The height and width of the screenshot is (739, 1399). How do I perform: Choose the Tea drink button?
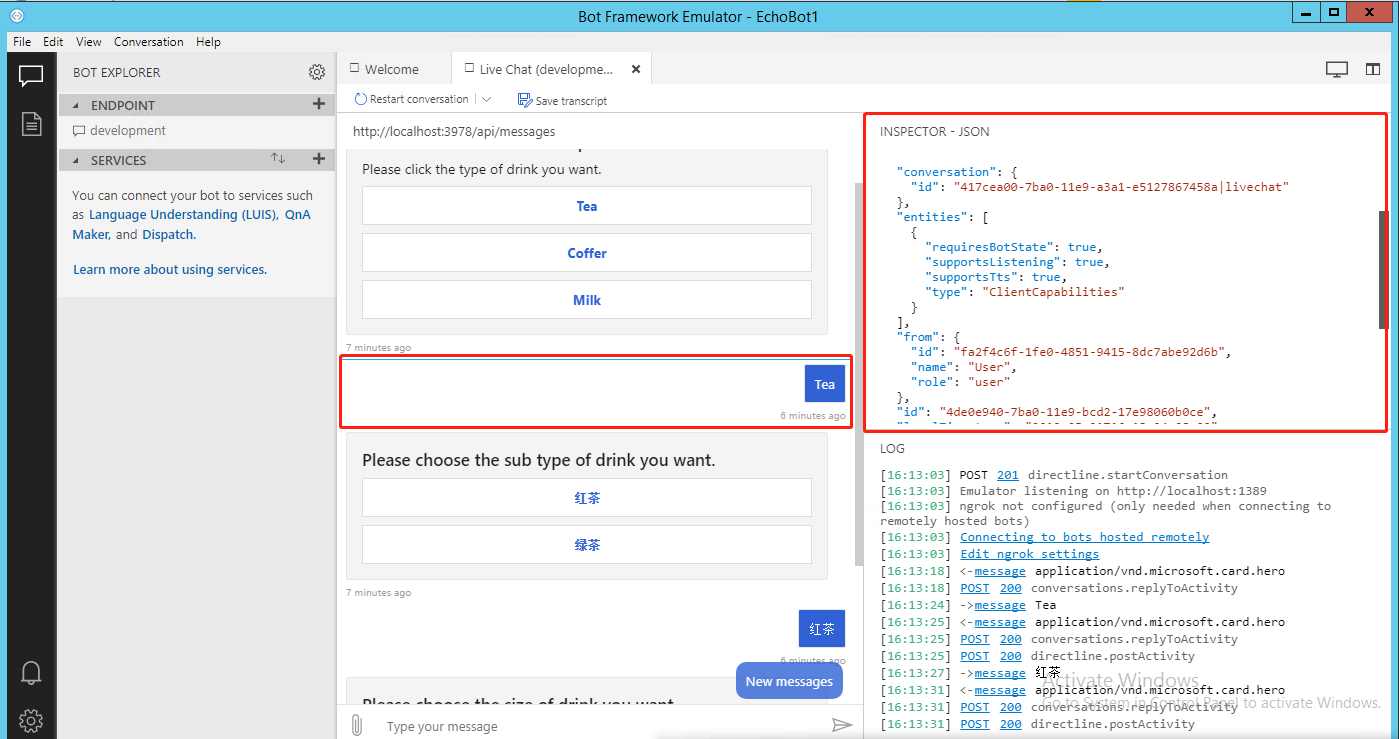(x=587, y=206)
